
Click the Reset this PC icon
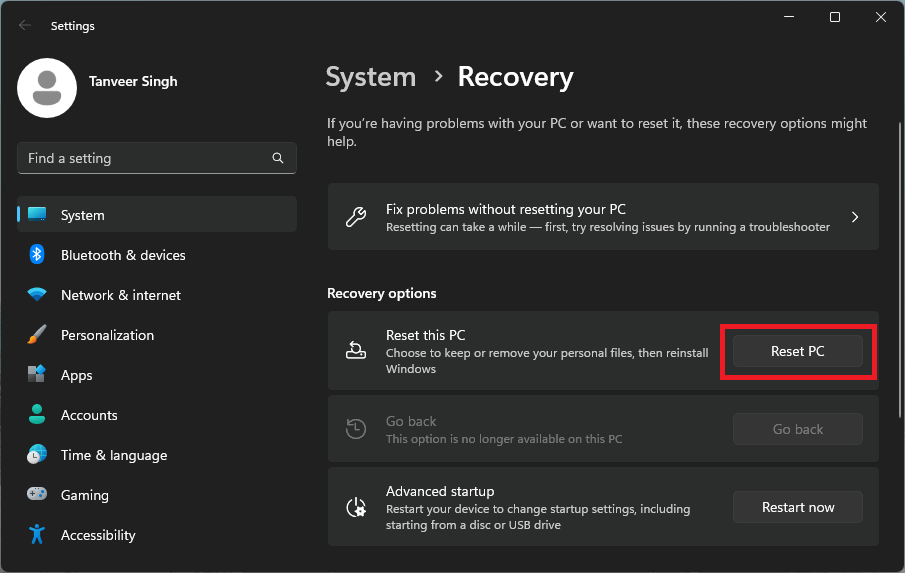point(356,350)
